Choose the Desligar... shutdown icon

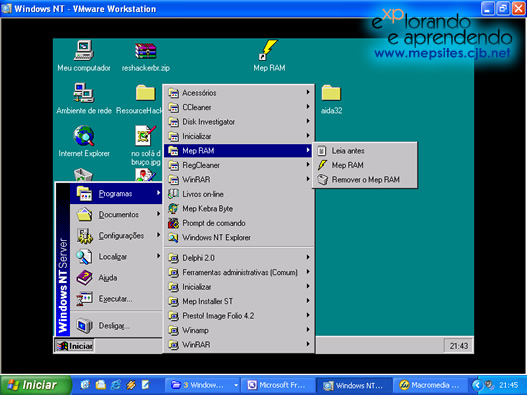(x=84, y=325)
